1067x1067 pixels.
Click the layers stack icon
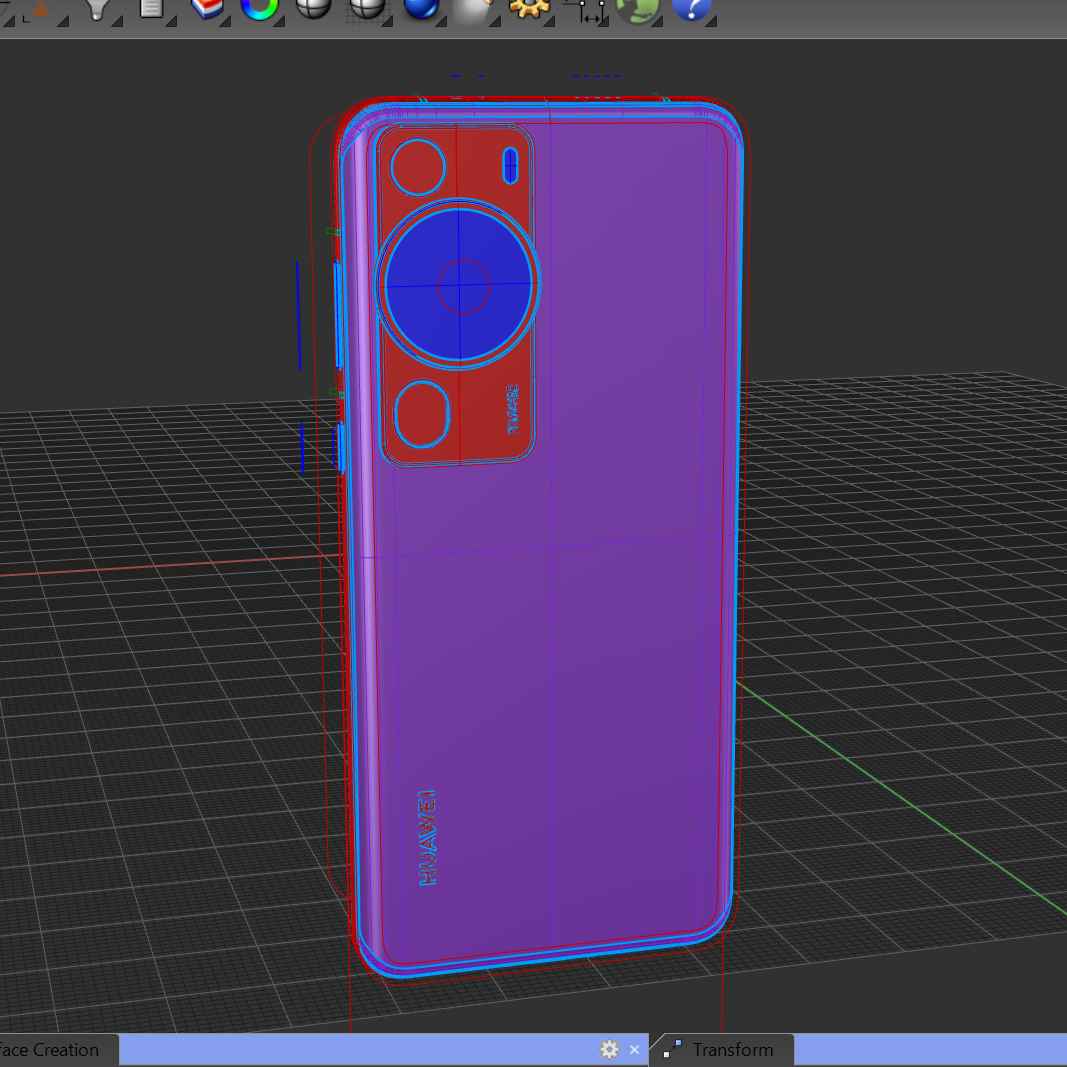(x=207, y=8)
